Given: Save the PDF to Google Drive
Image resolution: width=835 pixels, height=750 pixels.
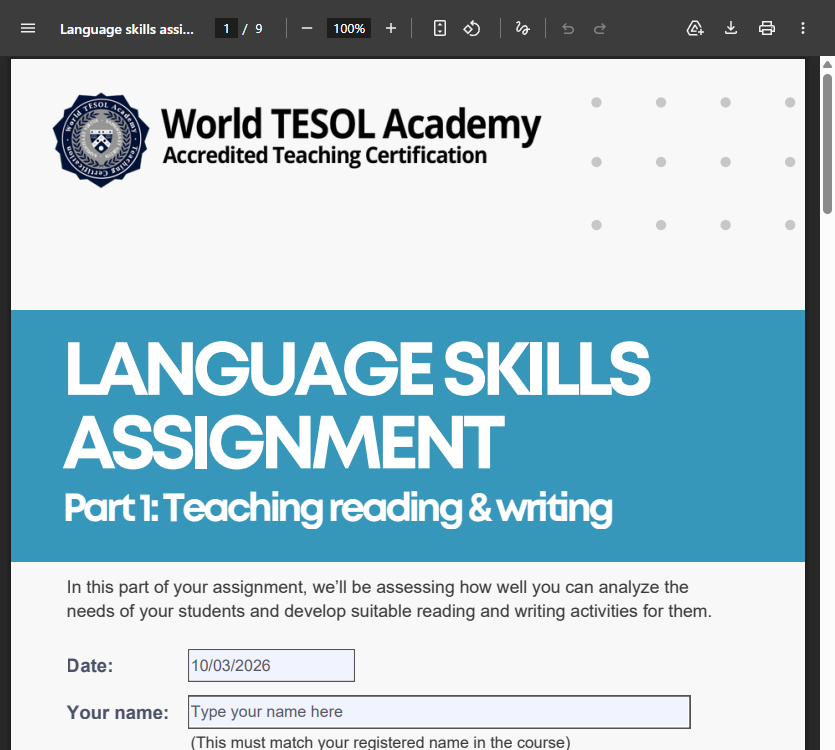Looking at the screenshot, I should click(695, 28).
